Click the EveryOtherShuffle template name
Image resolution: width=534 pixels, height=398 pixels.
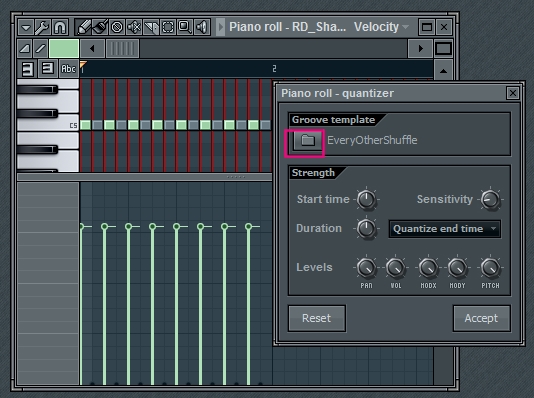coord(372,140)
